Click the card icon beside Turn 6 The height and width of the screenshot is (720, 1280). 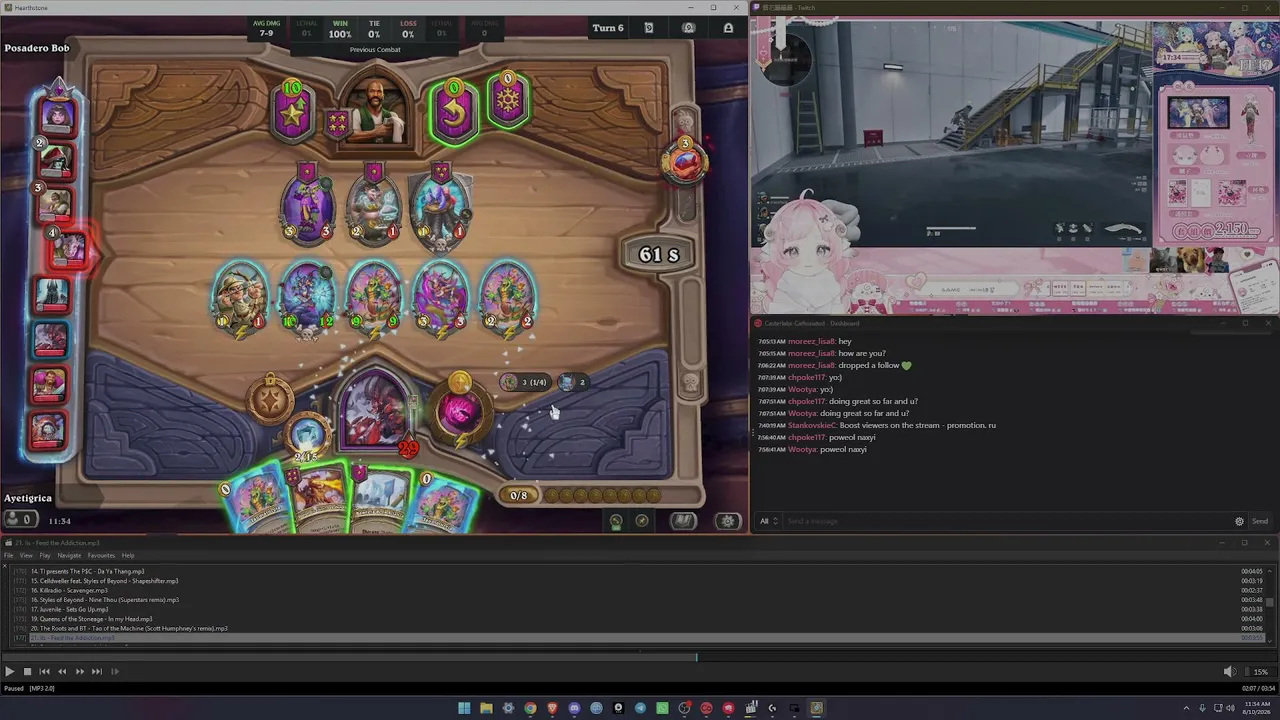point(649,28)
